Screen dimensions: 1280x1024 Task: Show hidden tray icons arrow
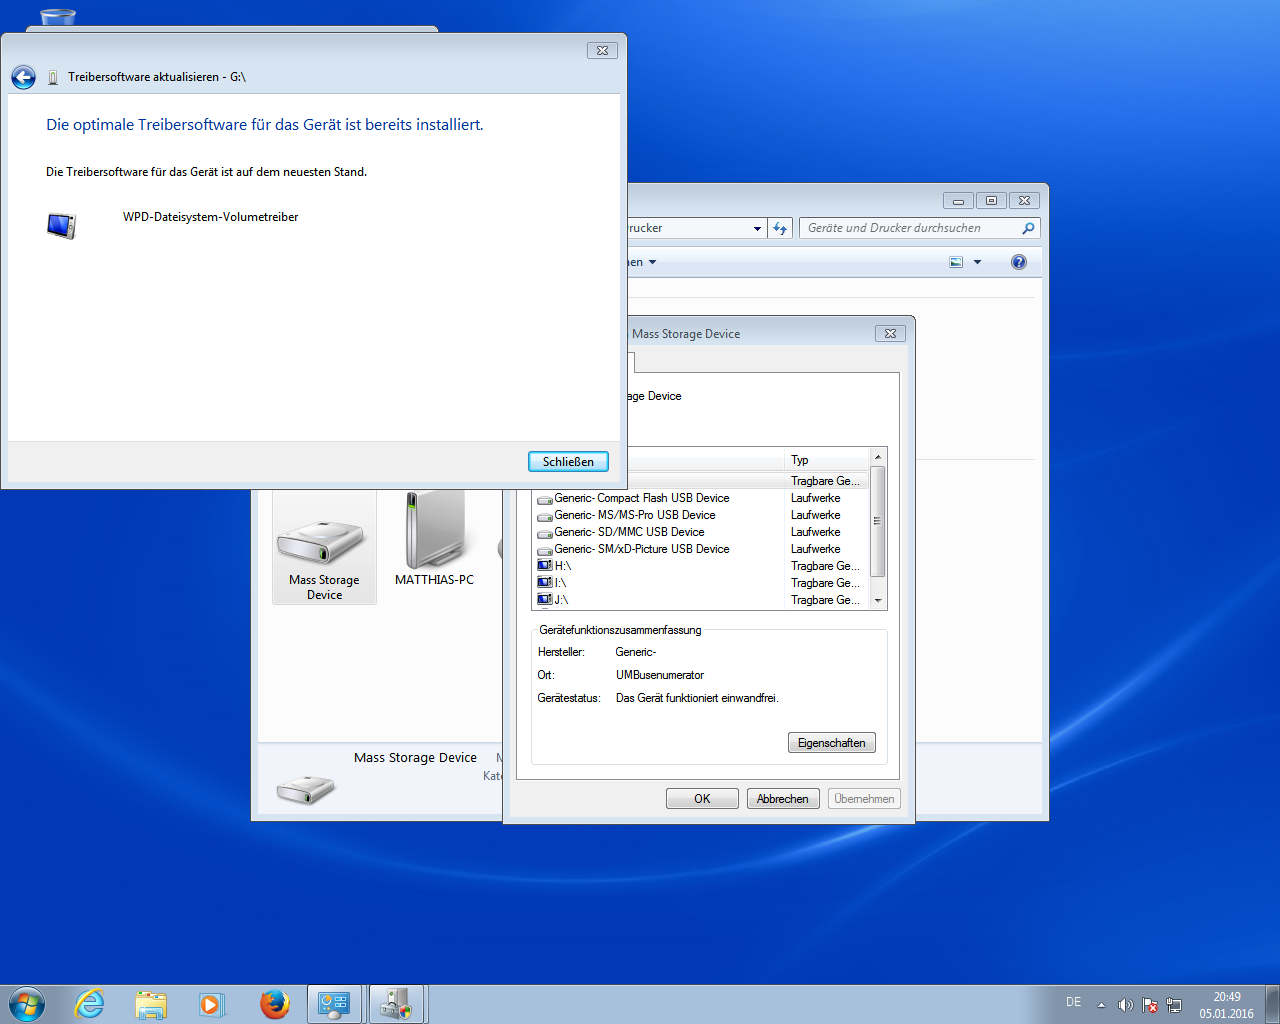pos(1101,1005)
